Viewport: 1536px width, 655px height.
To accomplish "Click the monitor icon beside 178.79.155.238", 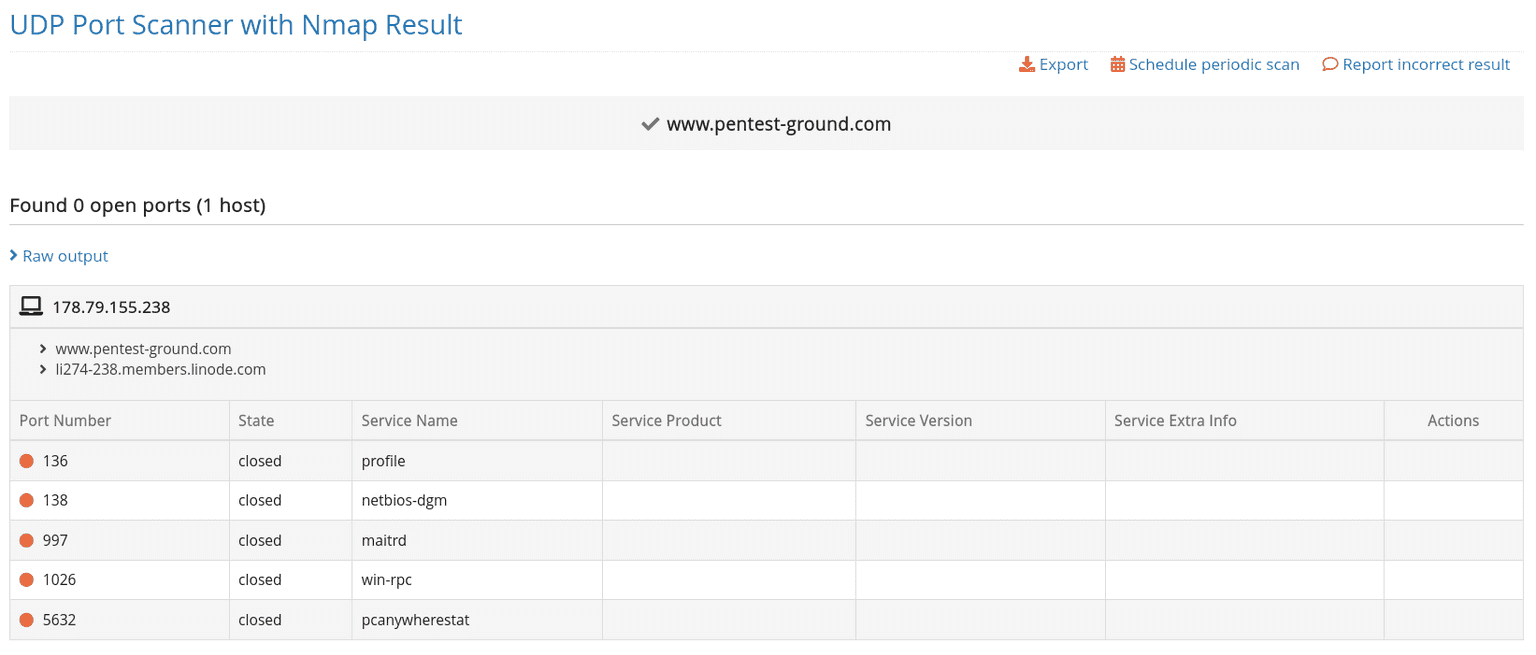I will click(x=30, y=306).
